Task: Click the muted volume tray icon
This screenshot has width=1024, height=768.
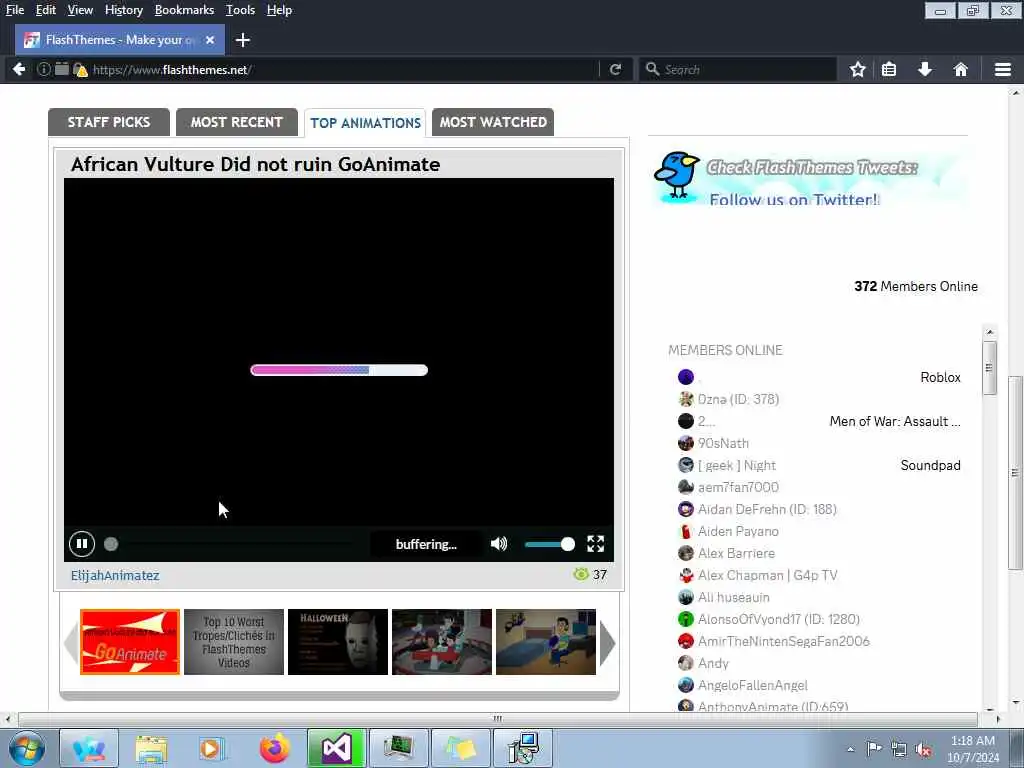Action: [x=923, y=749]
